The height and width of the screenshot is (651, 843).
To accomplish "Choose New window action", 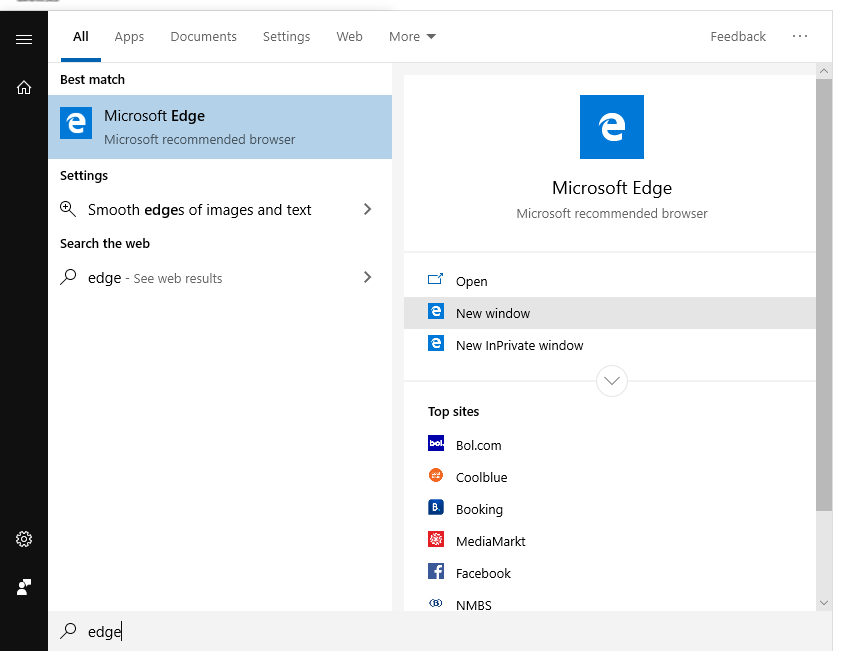I will (x=610, y=313).
